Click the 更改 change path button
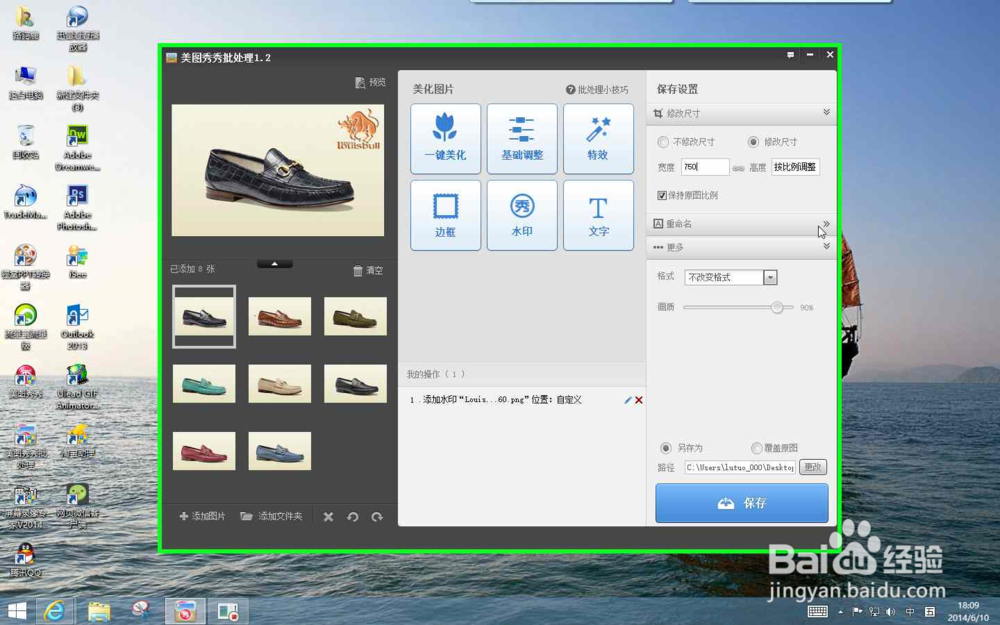 812,467
